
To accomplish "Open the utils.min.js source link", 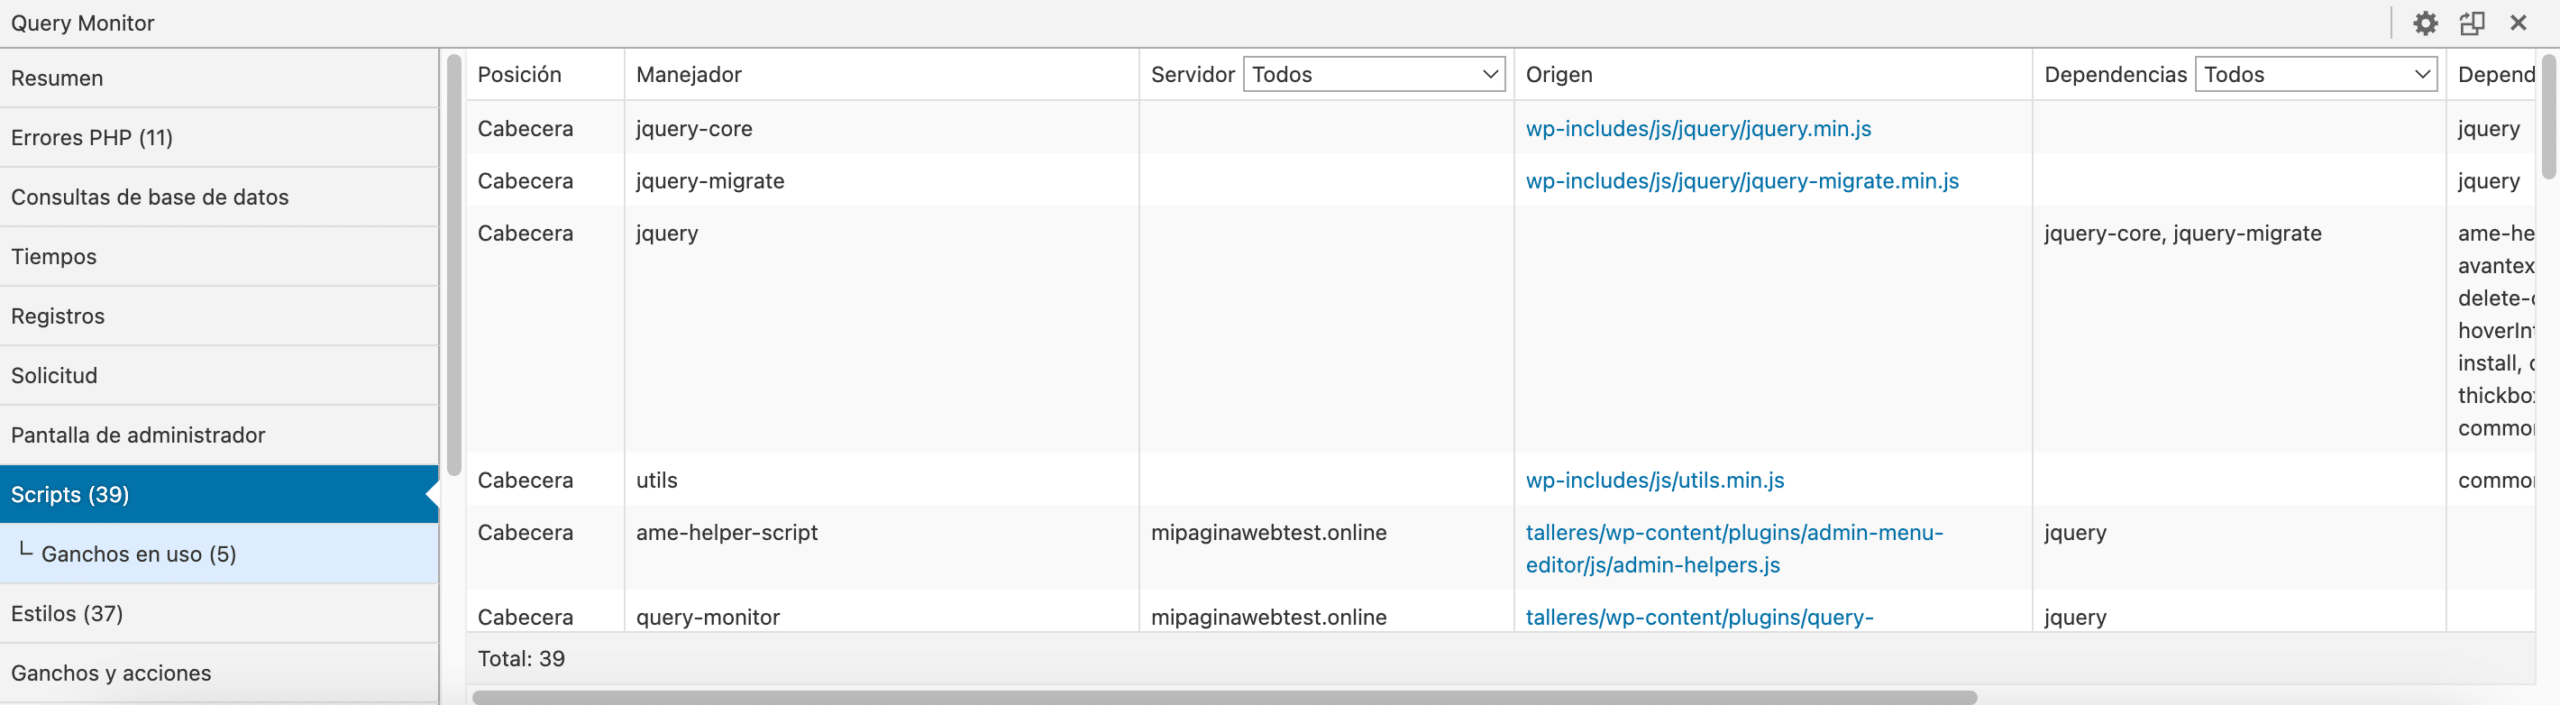I will (1655, 480).
